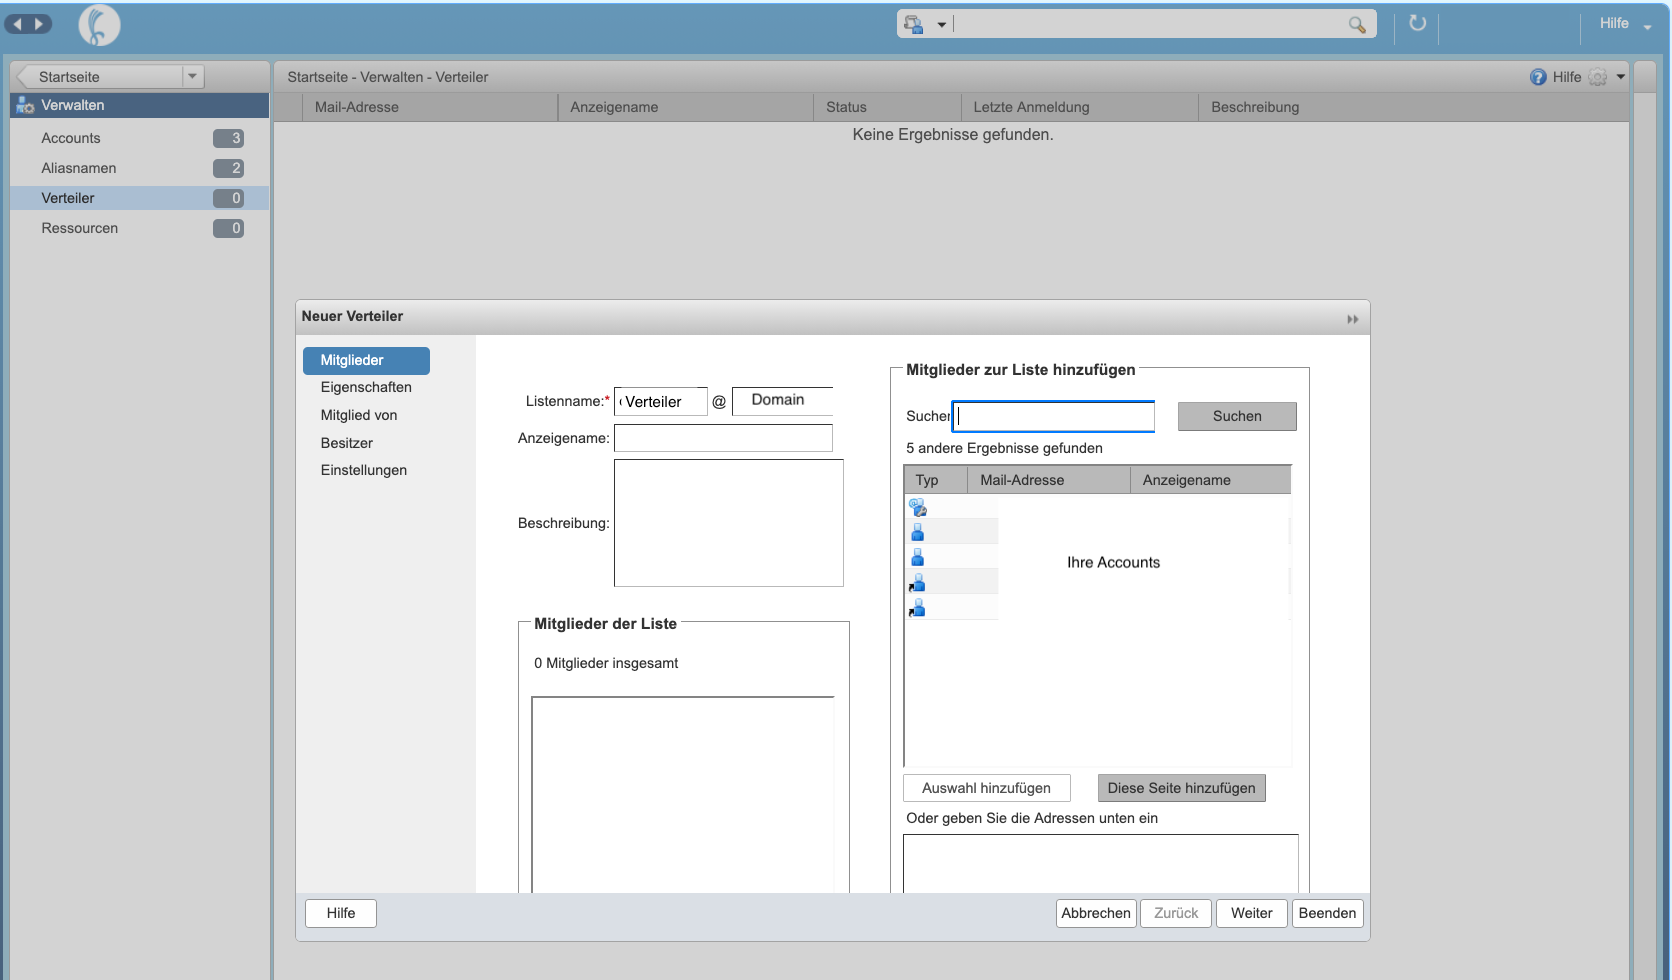Open the Startseite dropdown arrow
This screenshot has width=1672, height=980.
pos(192,76)
